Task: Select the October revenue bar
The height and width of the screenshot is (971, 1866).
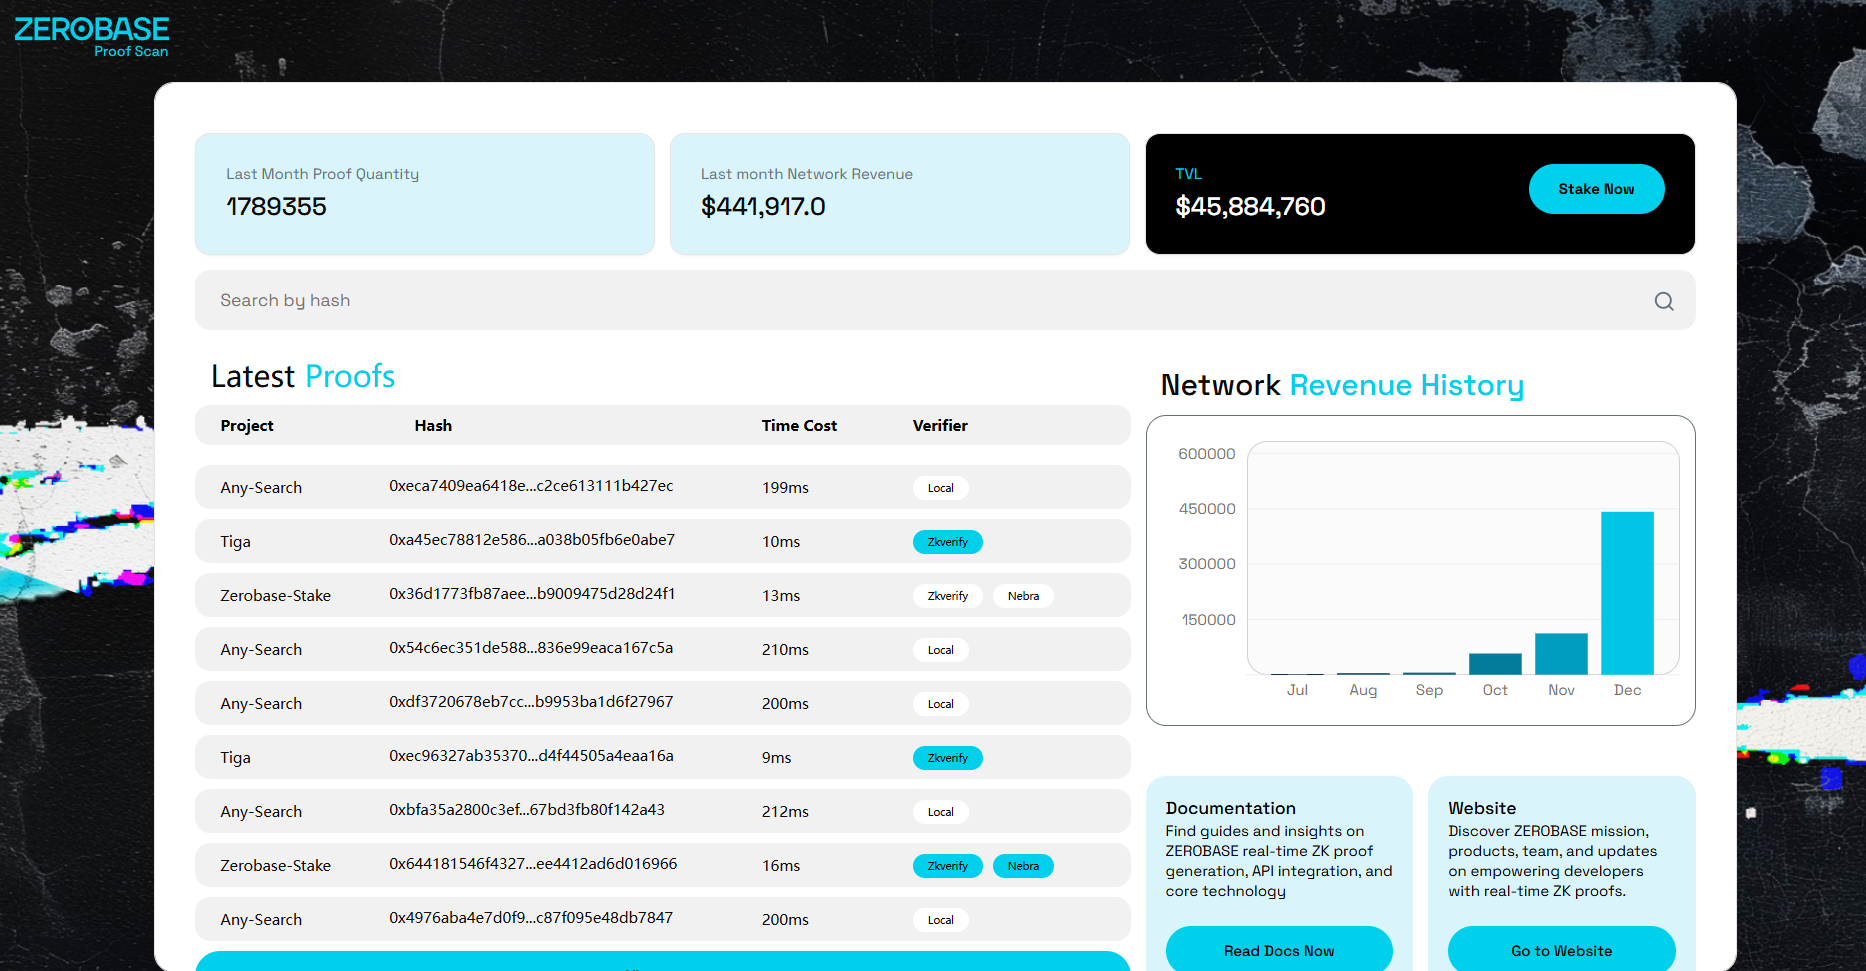Action: [1495, 664]
